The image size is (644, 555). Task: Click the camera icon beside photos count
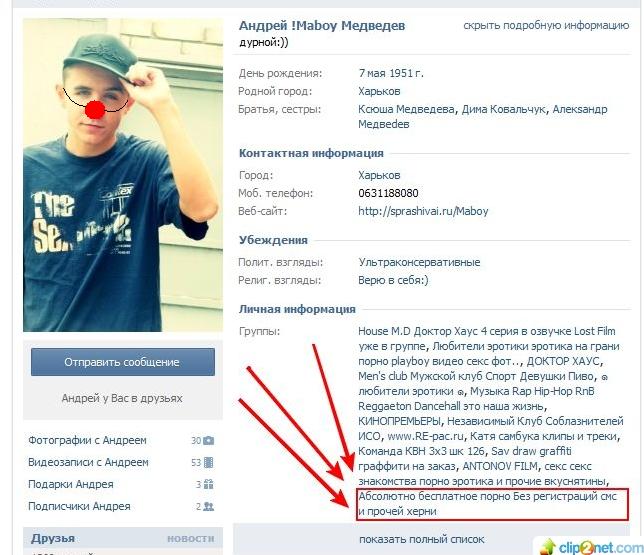click(x=209, y=440)
